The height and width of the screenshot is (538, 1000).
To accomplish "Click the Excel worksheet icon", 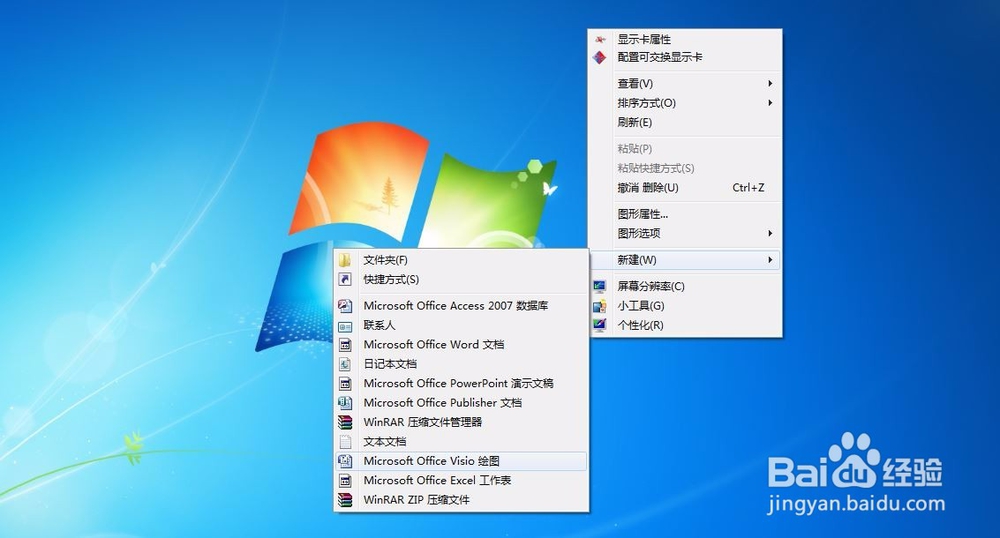I will coord(345,481).
